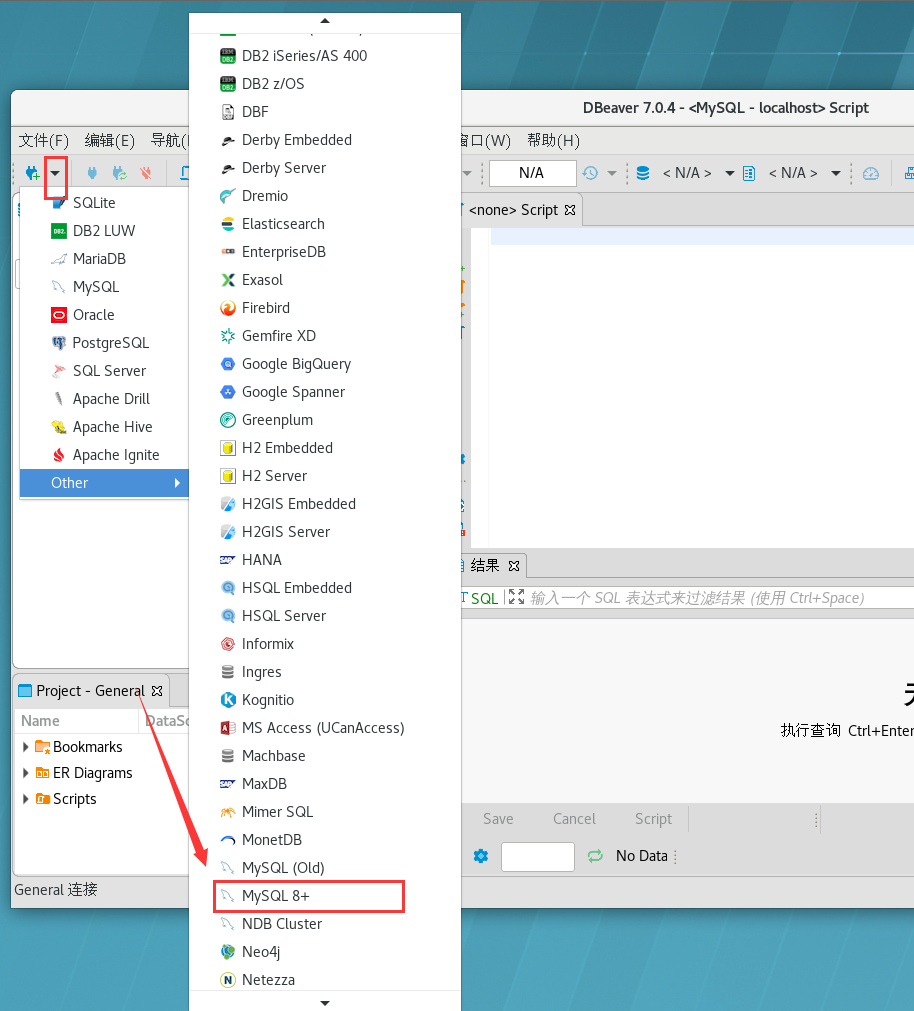Select EnterpriseDB driver
Viewport: 914px width, 1011px height.
click(x=325, y=252)
